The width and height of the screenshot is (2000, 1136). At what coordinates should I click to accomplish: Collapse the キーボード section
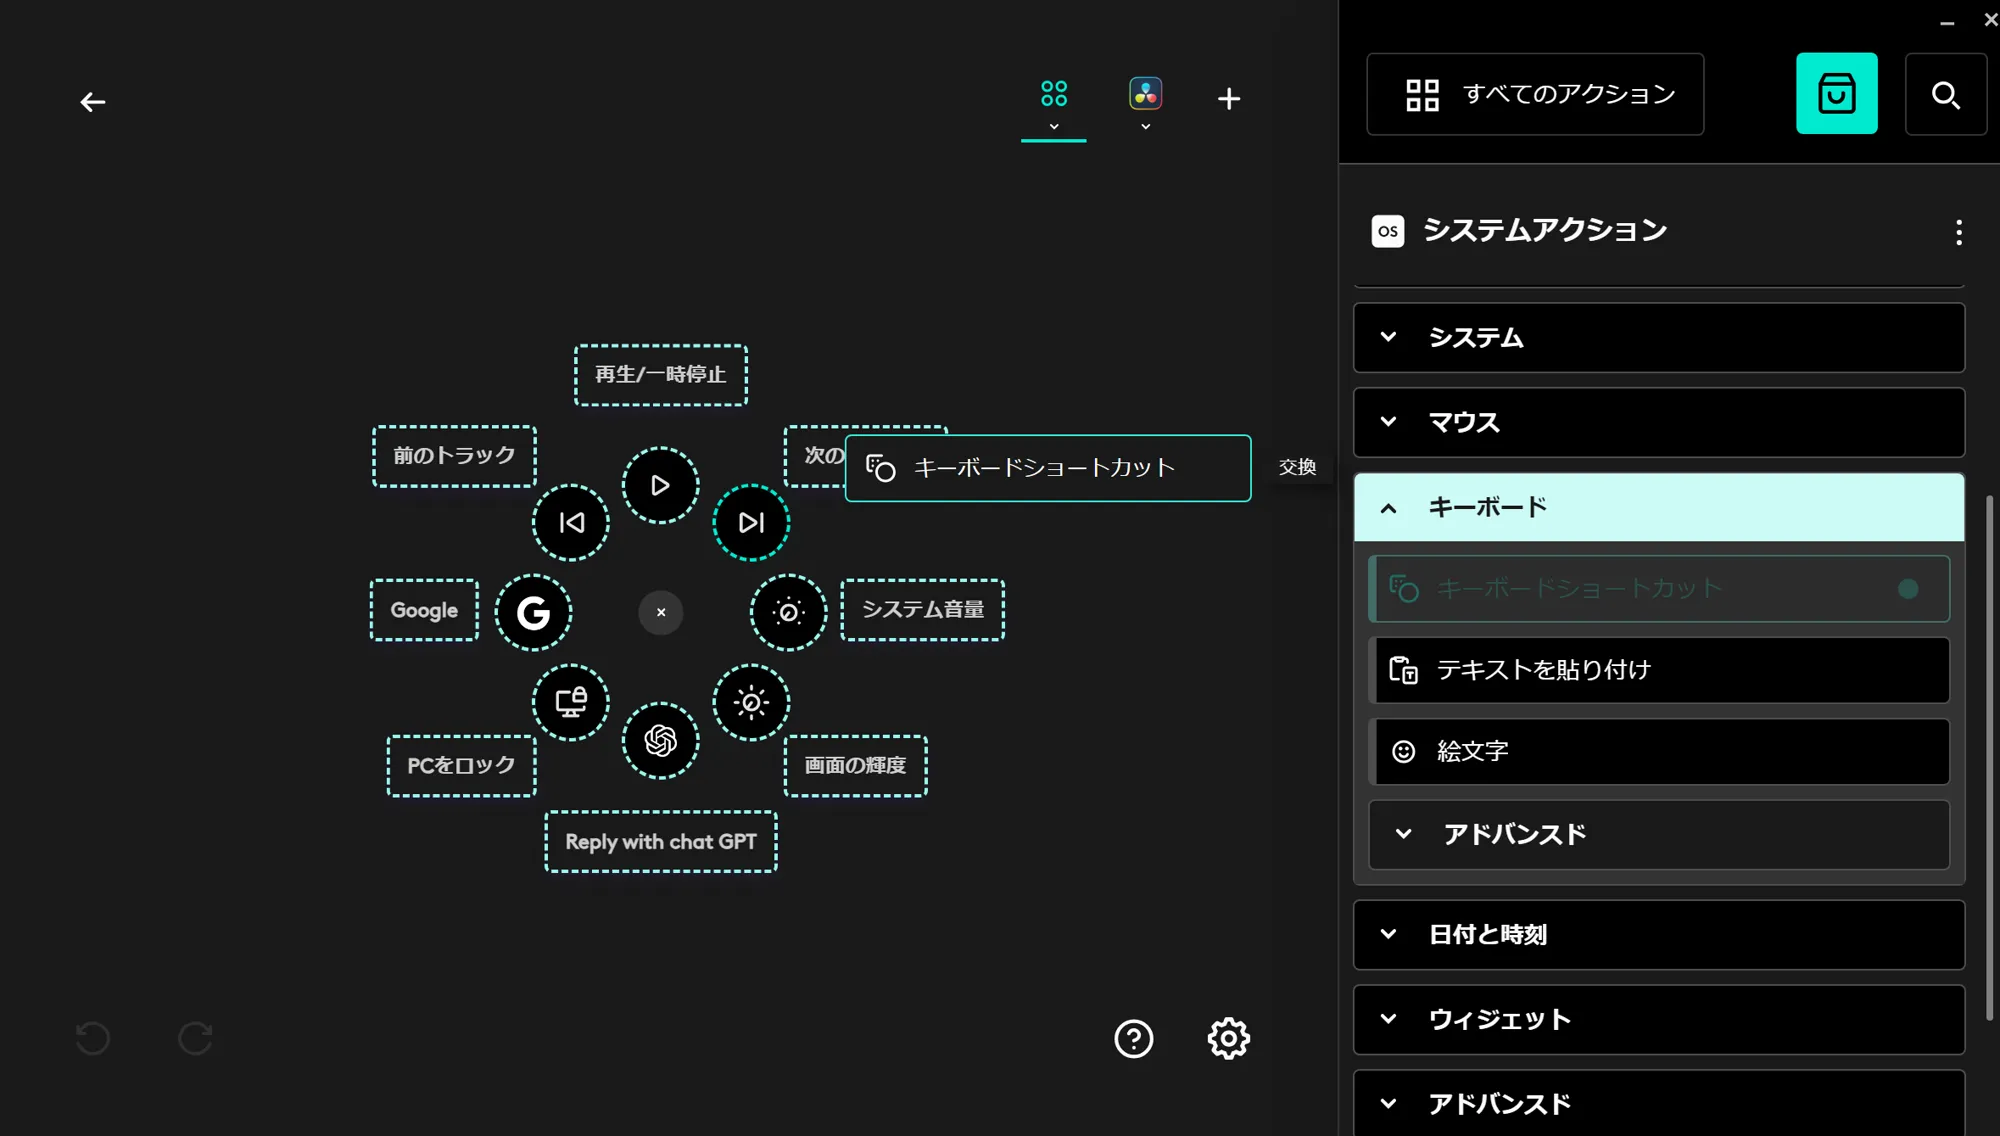click(1658, 508)
